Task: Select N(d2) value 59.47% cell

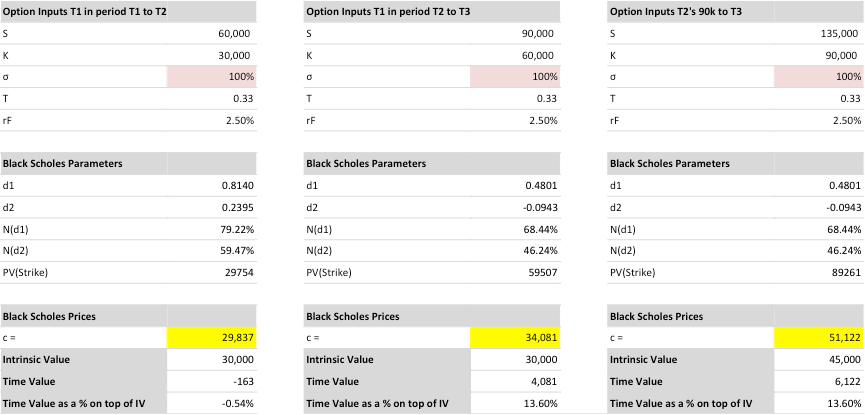Action: (211, 251)
